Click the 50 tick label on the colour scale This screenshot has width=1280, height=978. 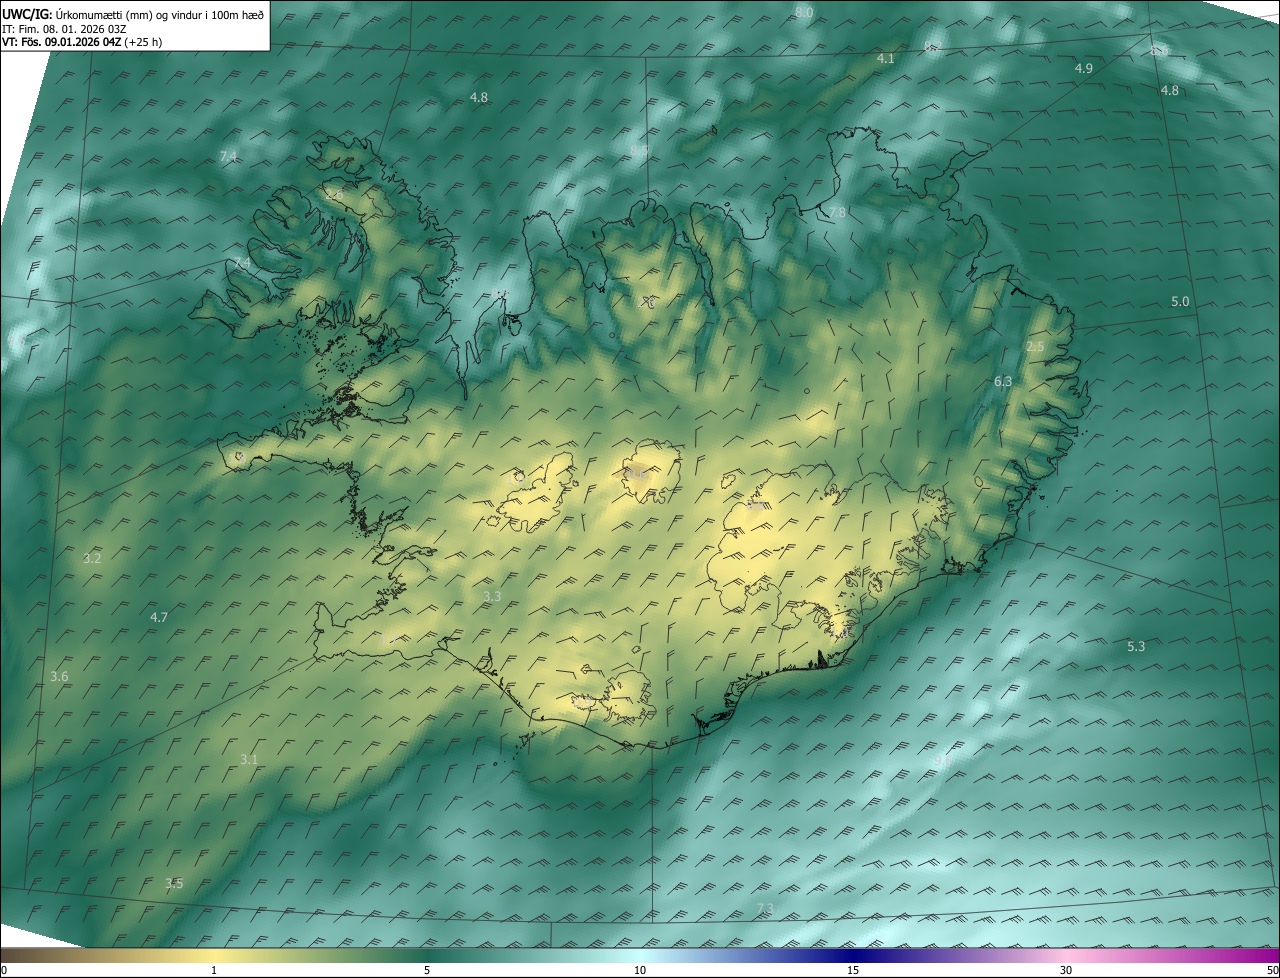click(x=1272, y=971)
